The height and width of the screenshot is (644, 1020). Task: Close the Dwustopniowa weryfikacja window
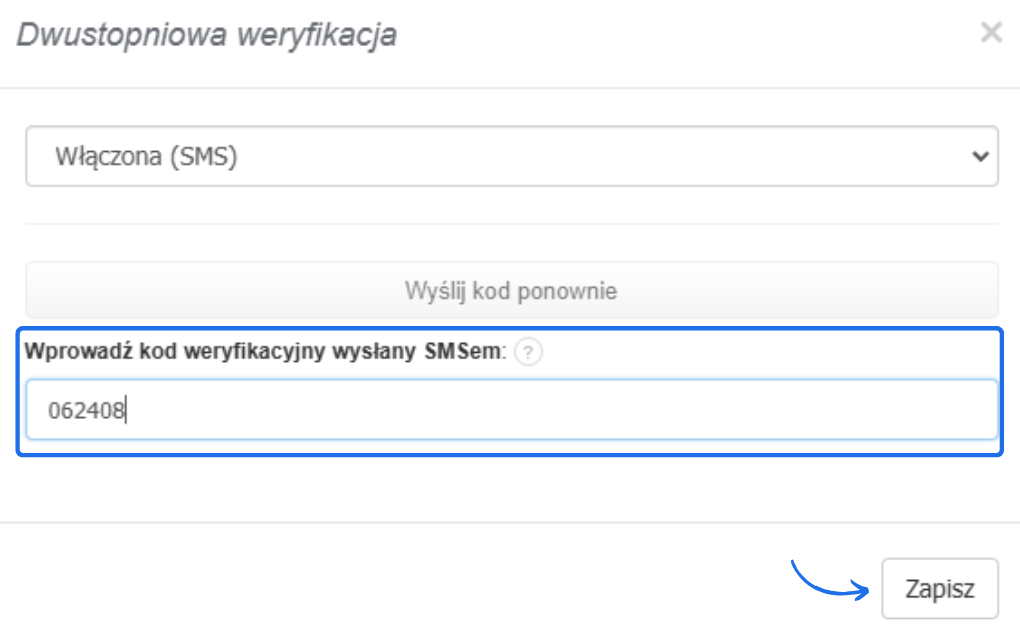click(991, 33)
